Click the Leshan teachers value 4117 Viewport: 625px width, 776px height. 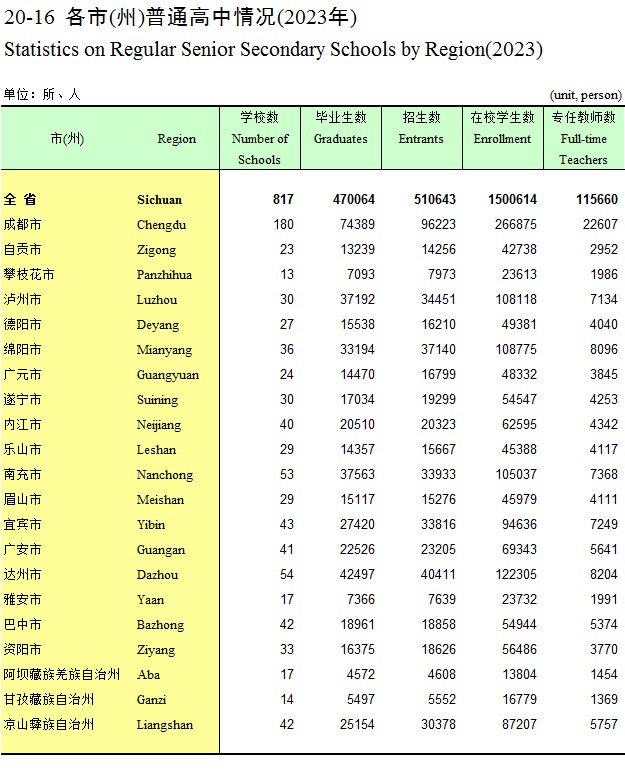coord(604,449)
